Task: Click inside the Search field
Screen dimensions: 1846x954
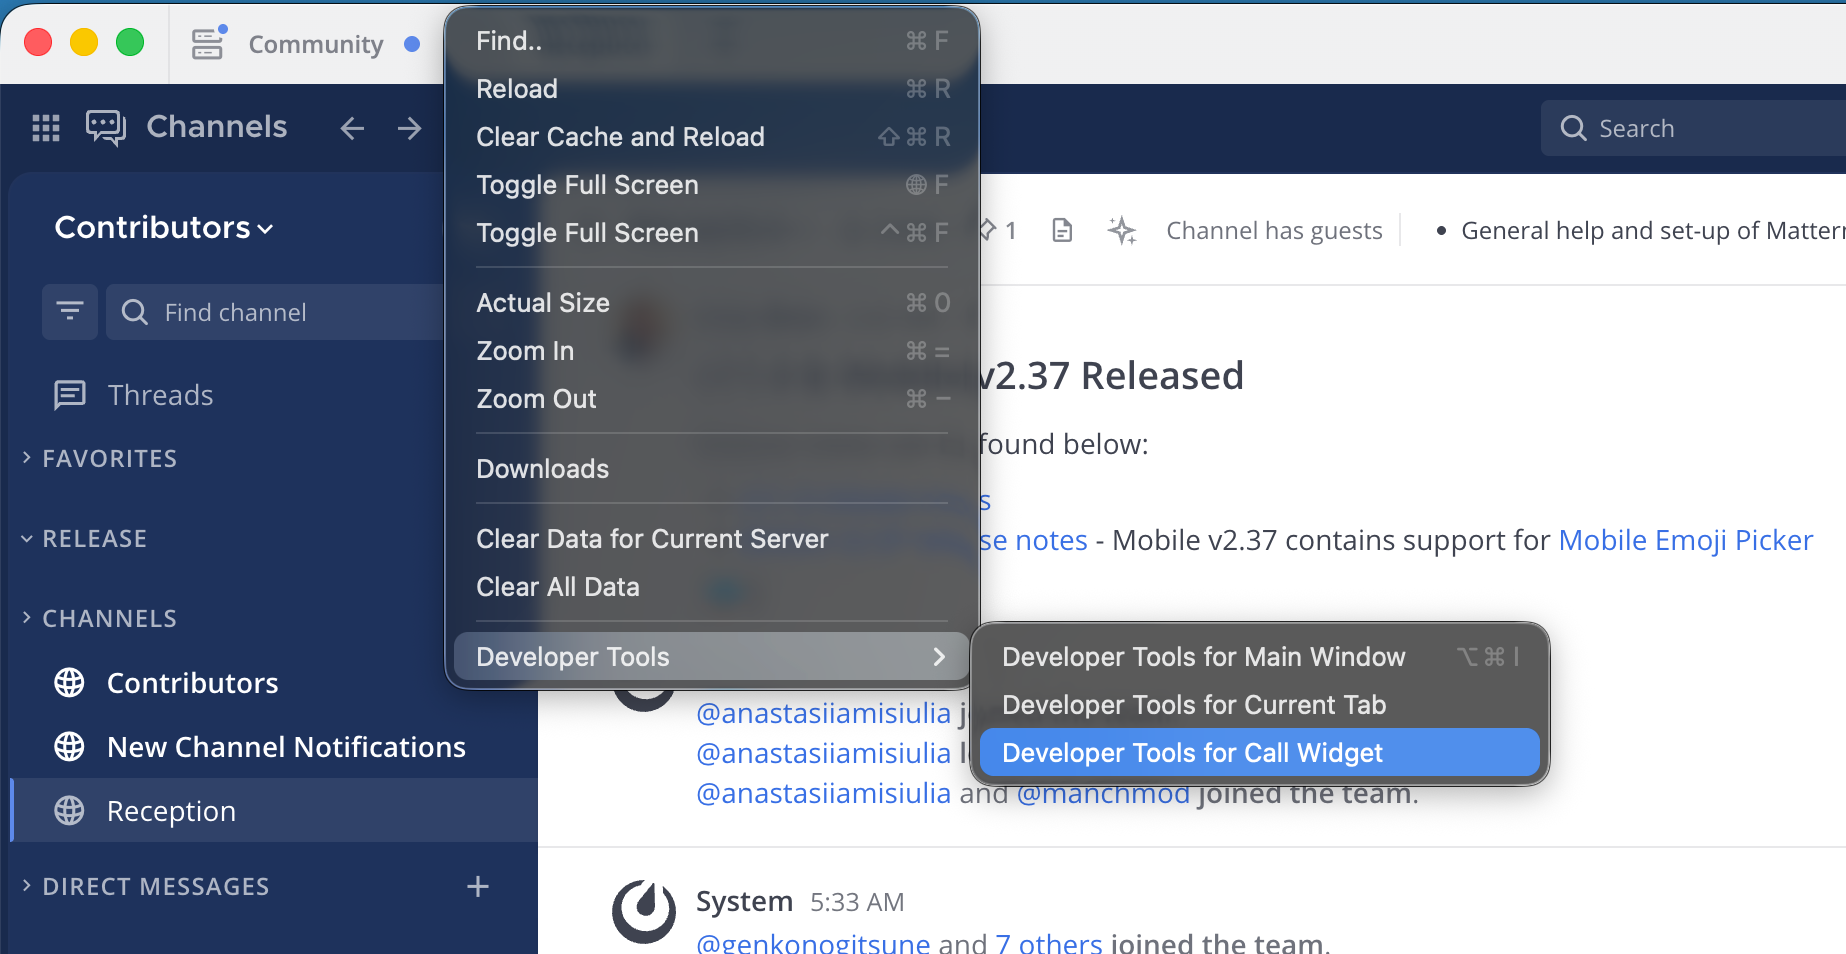Action: (x=1700, y=128)
